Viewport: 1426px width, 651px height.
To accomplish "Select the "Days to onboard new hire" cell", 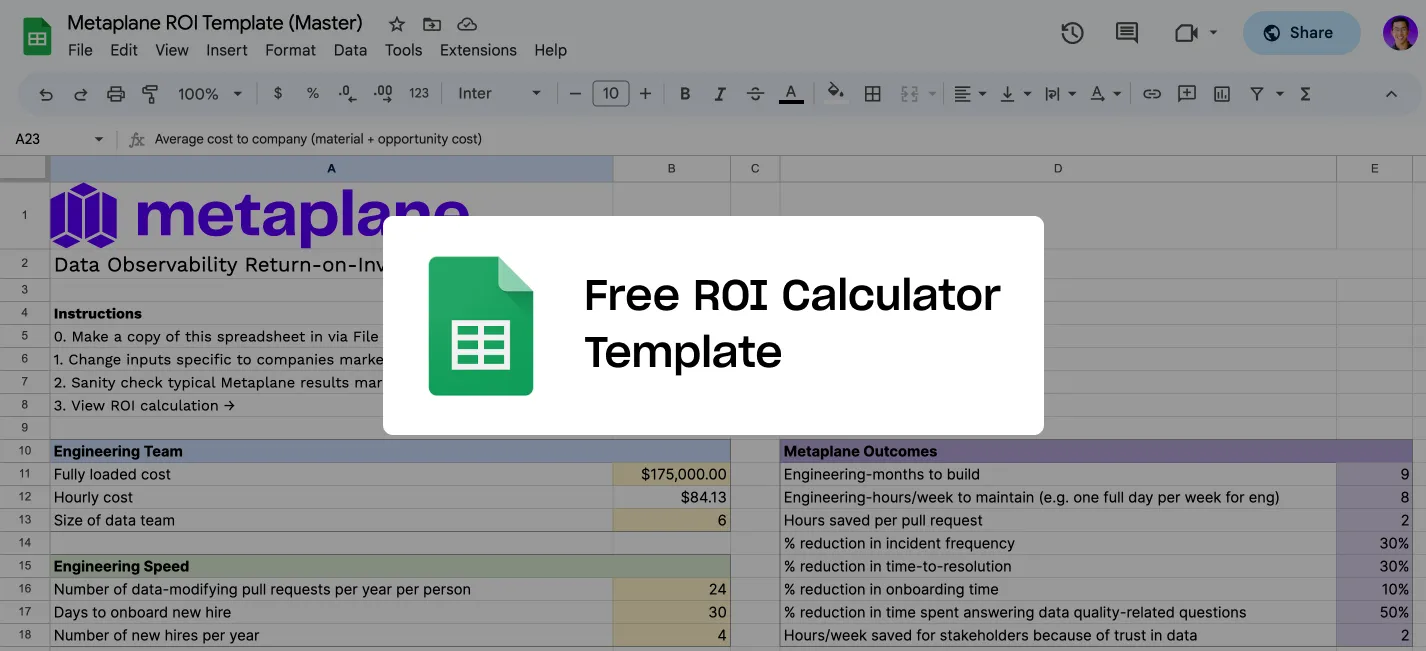I will tap(331, 612).
